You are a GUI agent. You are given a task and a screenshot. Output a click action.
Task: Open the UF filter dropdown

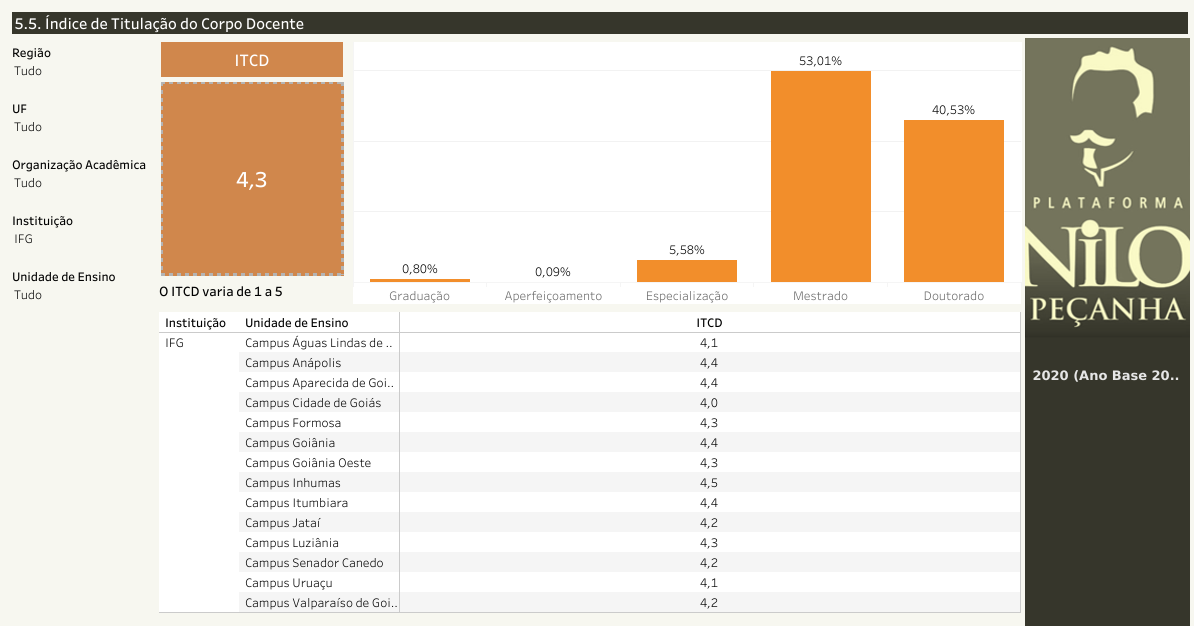pyautogui.click(x=28, y=127)
